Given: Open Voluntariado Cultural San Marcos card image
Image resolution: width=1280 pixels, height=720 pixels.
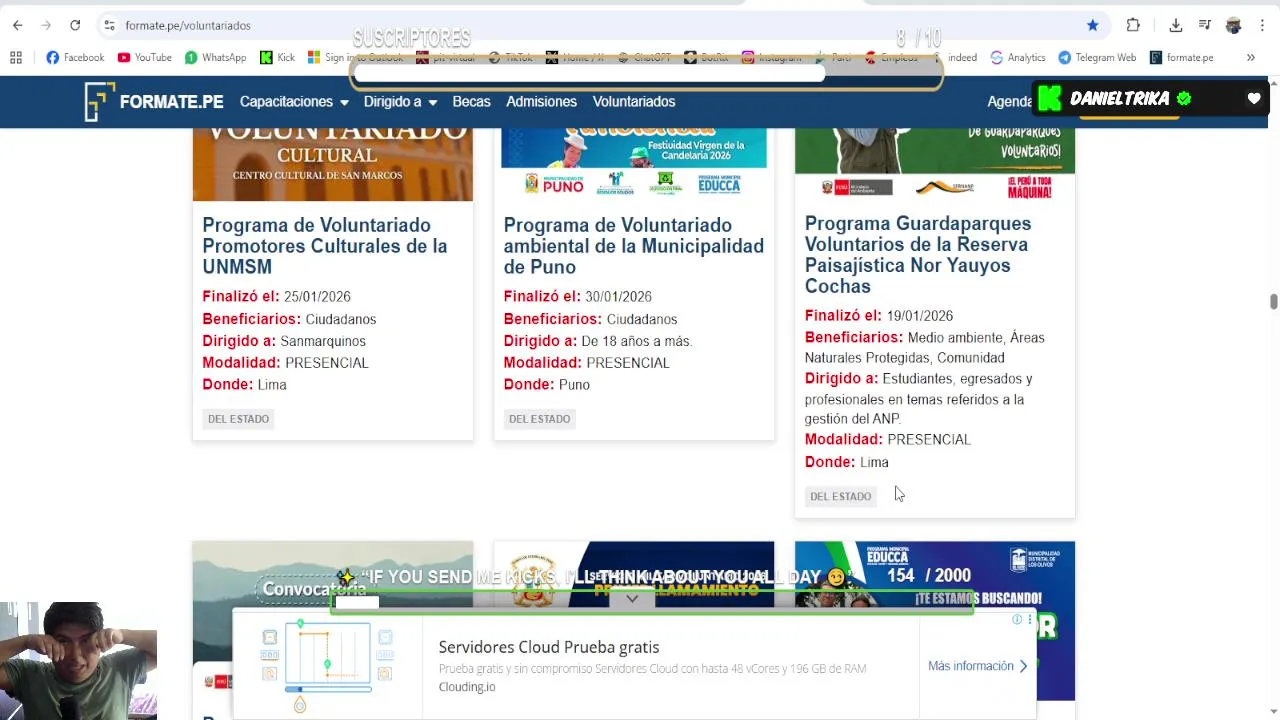Looking at the screenshot, I should pos(333,165).
